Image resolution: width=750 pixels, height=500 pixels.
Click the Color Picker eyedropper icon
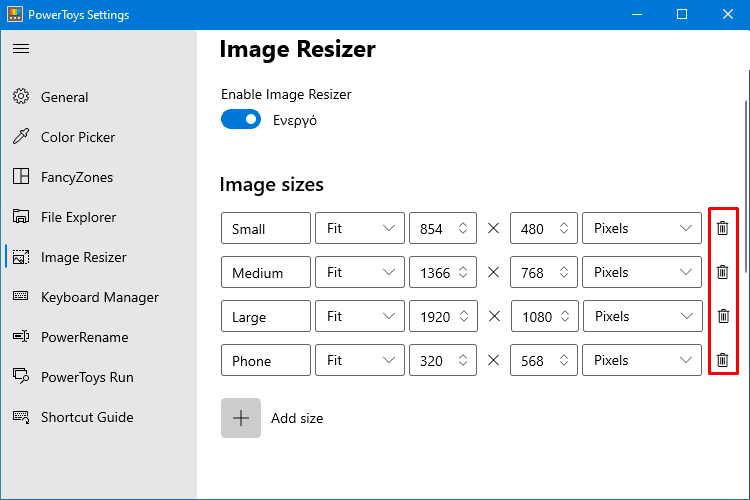[x=21, y=137]
